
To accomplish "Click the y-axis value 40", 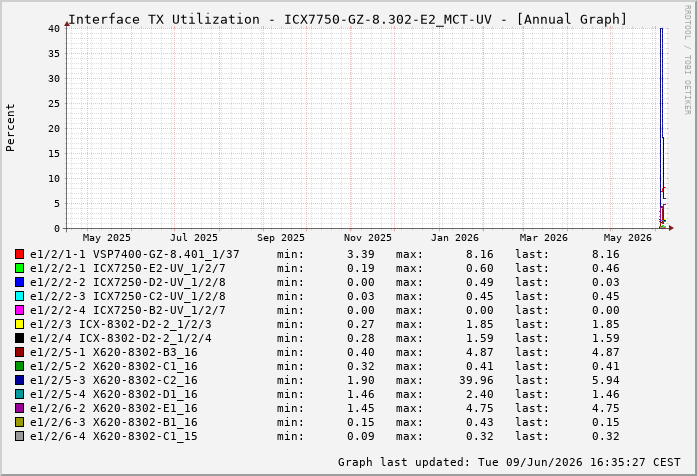I will [54, 28].
